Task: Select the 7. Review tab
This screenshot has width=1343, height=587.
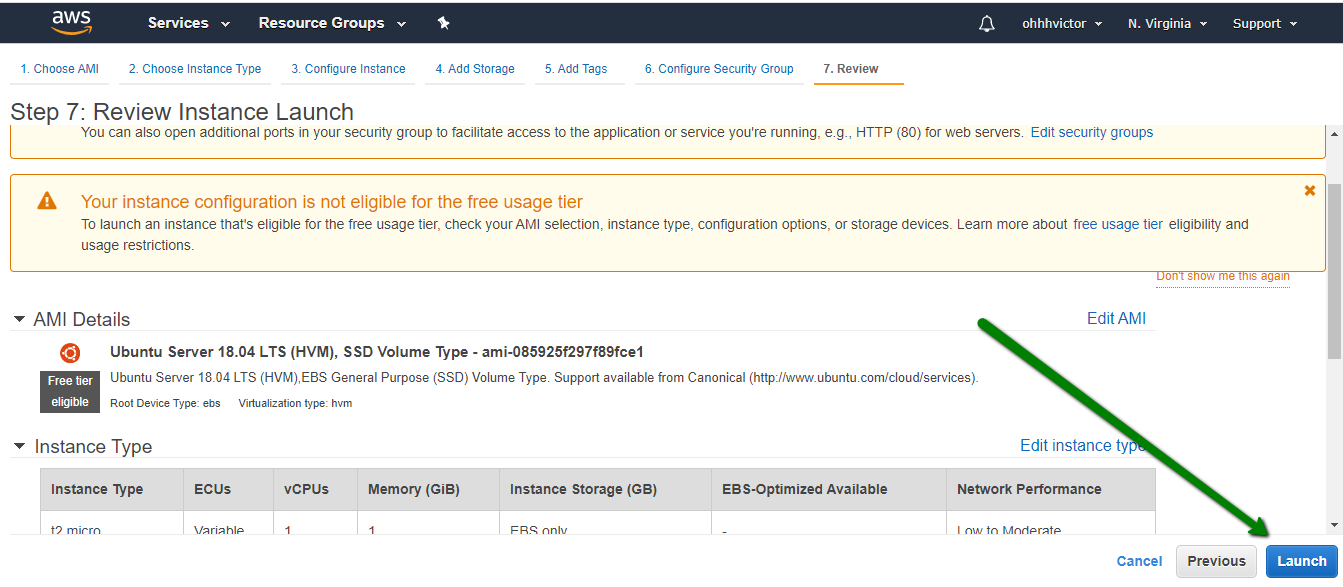Action: click(851, 69)
